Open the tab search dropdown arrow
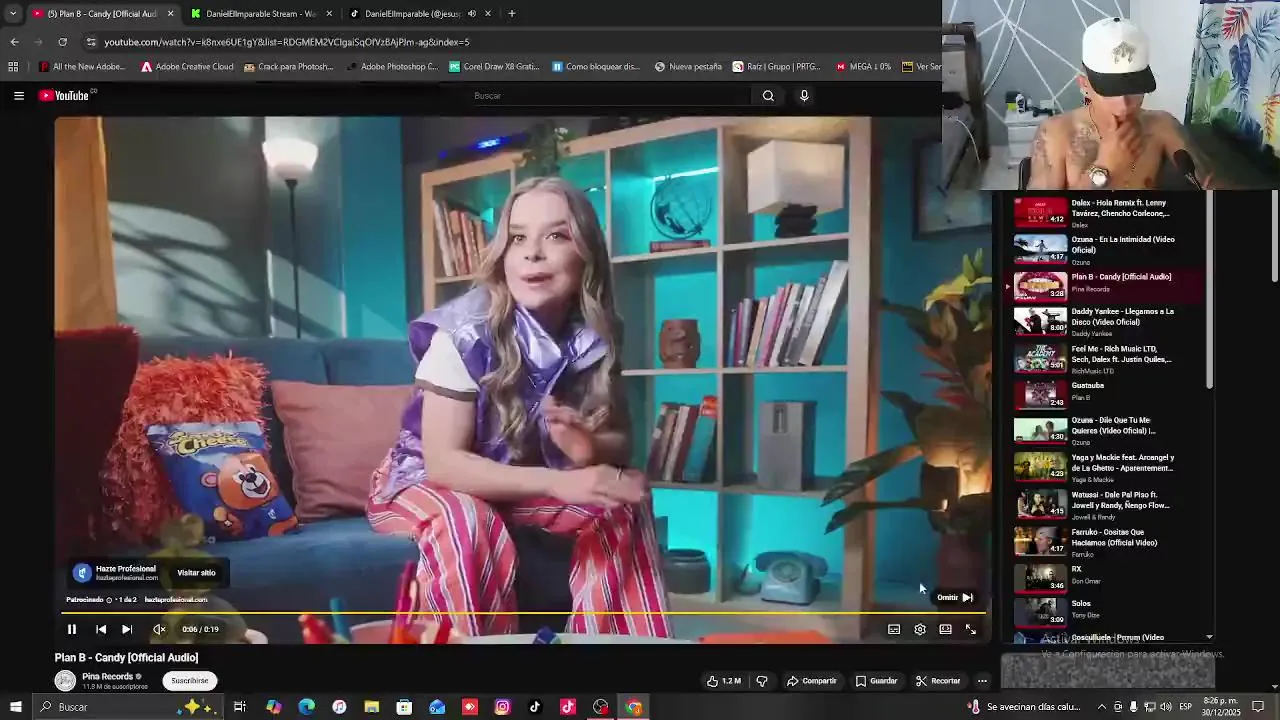This screenshot has height=720, width=1280. coord(12,14)
